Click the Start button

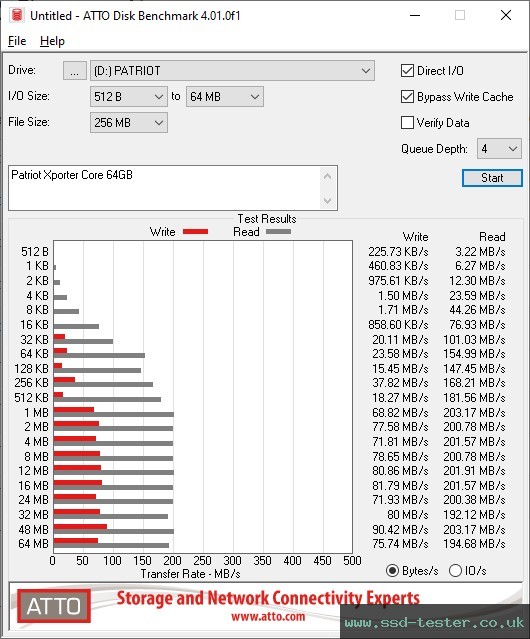pyautogui.click(x=492, y=178)
